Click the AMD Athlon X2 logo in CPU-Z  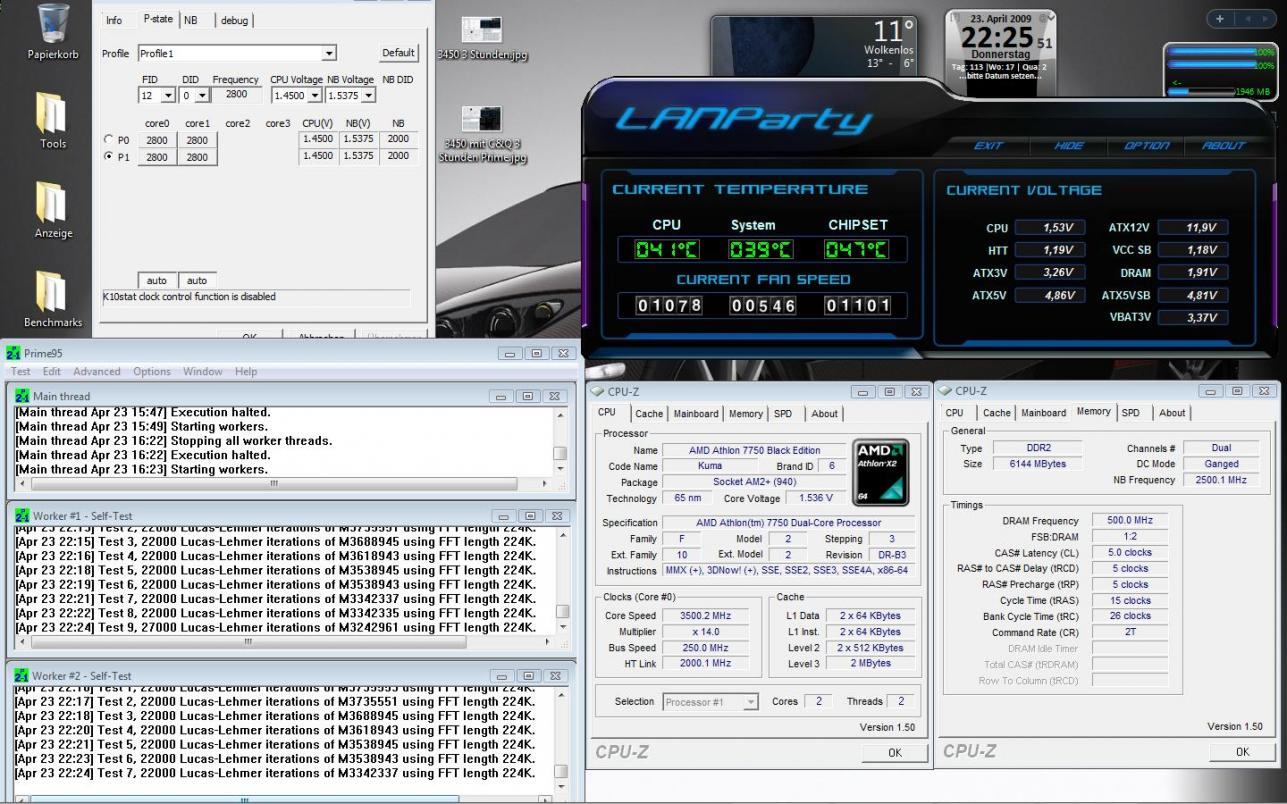pyautogui.click(x=880, y=472)
